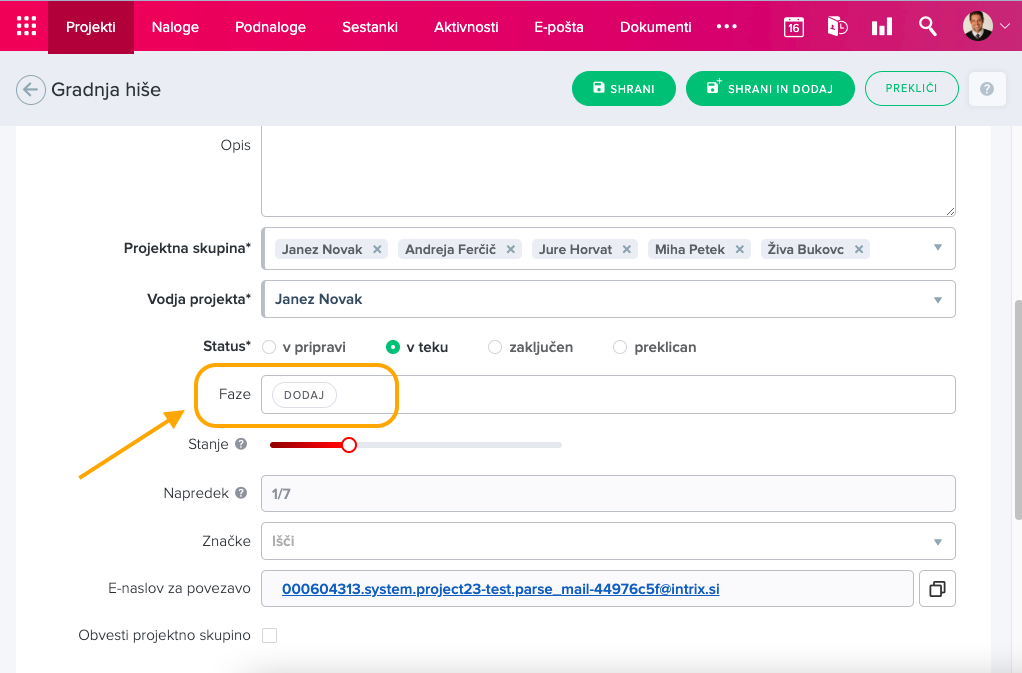Switch to the Naloge tab
This screenshot has width=1022, height=673.
pyautogui.click(x=175, y=27)
